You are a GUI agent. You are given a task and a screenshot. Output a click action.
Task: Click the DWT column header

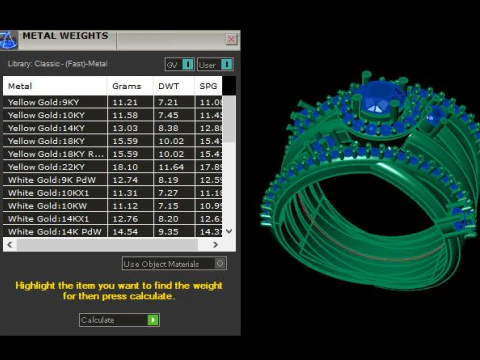(x=174, y=86)
